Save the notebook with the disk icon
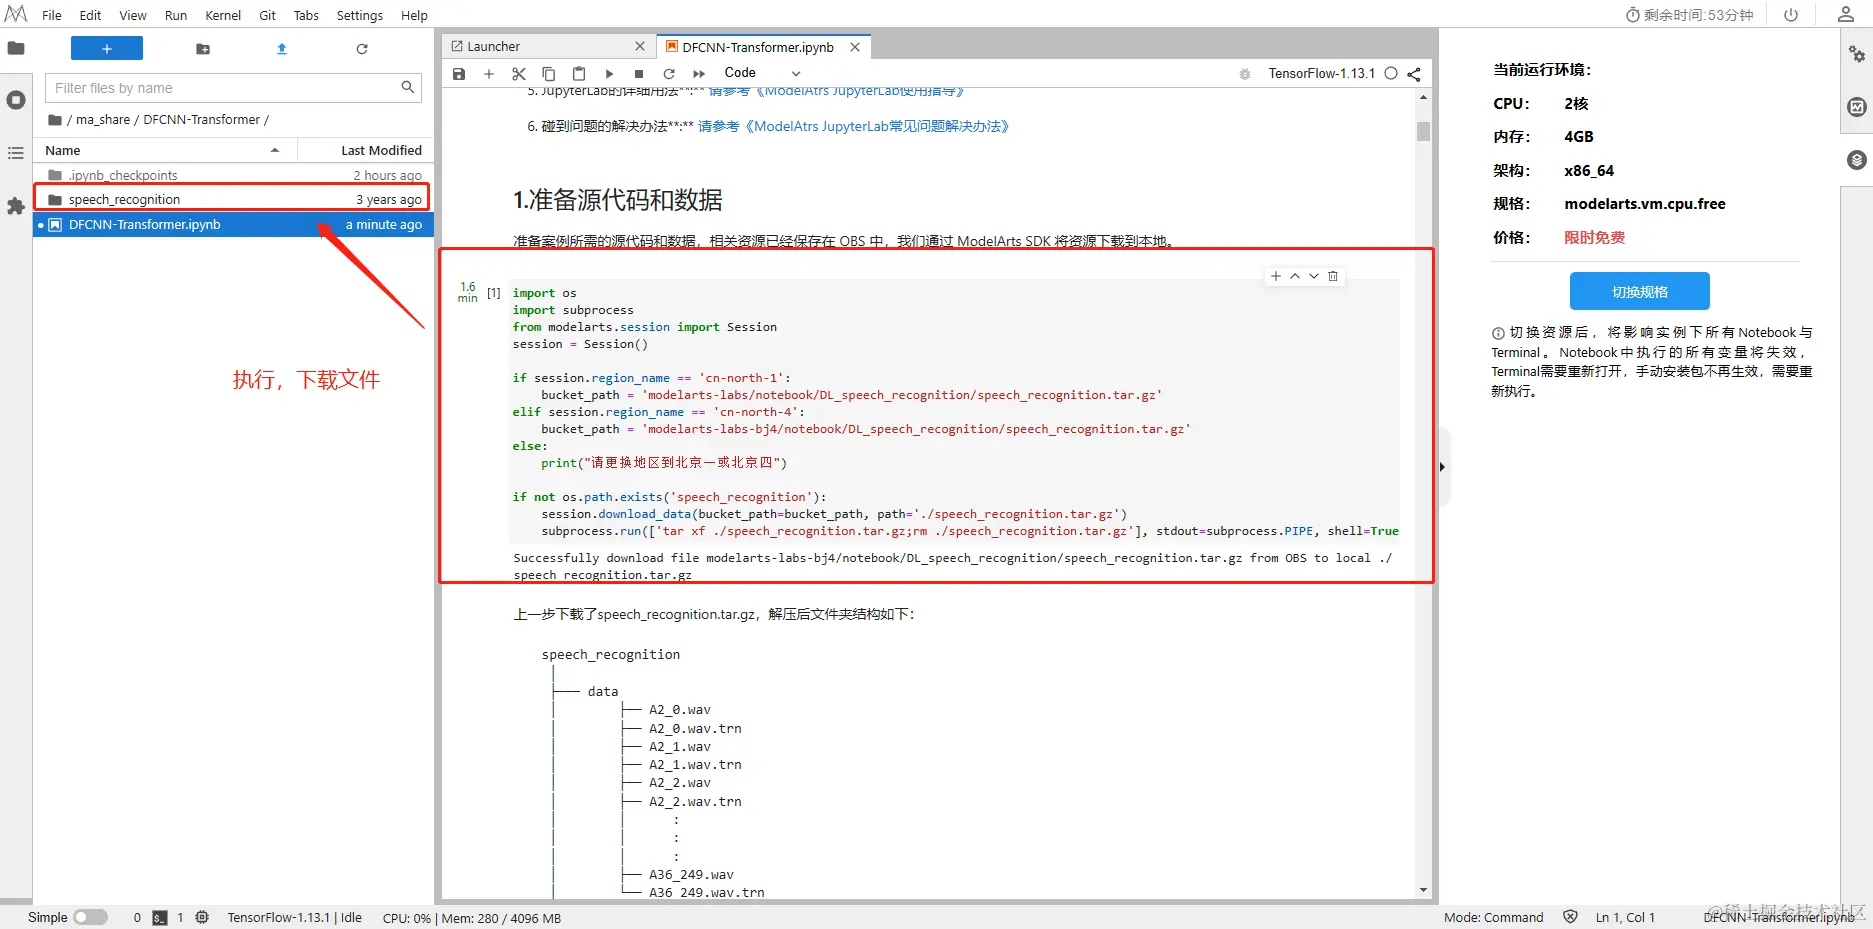The width and height of the screenshot is (1873, 929). pos(459,73)
